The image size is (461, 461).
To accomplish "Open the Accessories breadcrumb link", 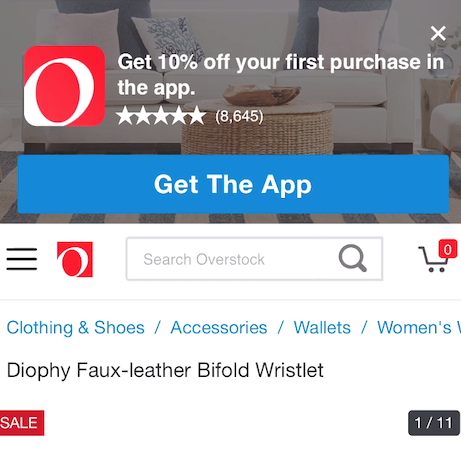I will pyautogui.click(x=219, y=327).
